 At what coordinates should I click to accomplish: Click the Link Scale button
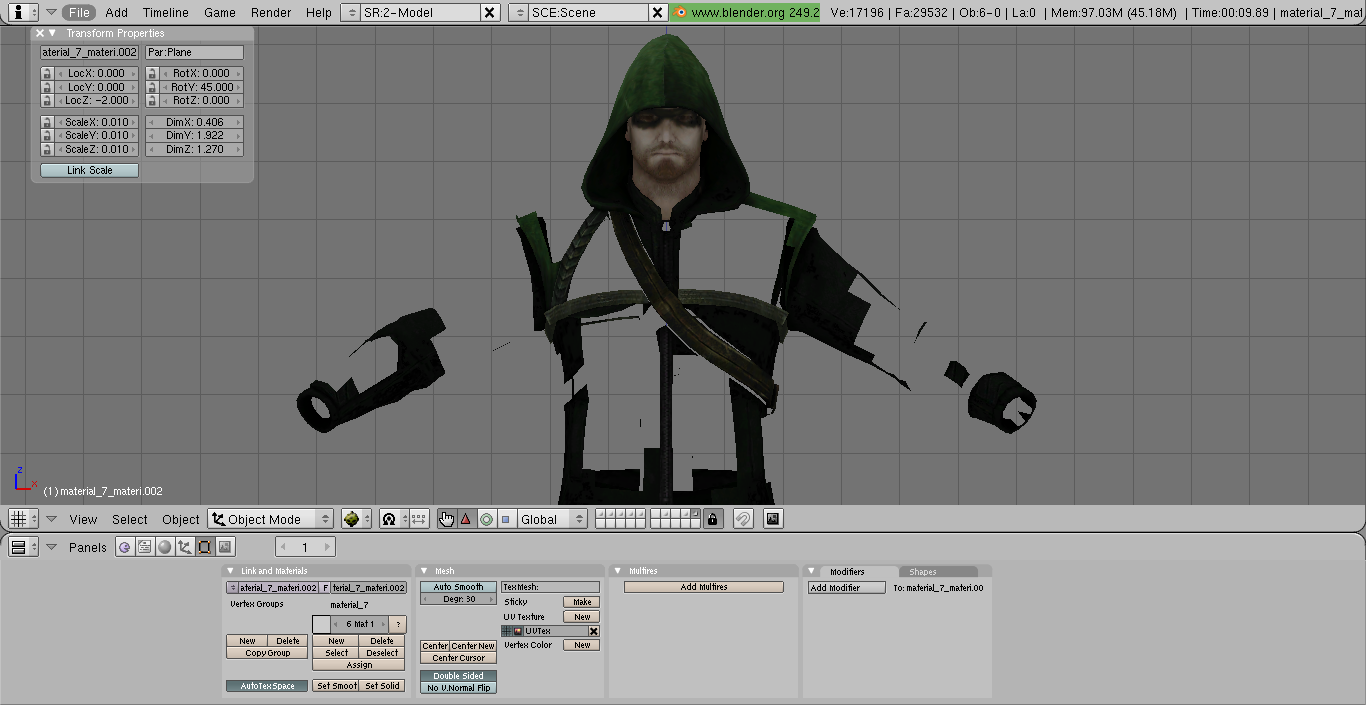click(90, 170)
